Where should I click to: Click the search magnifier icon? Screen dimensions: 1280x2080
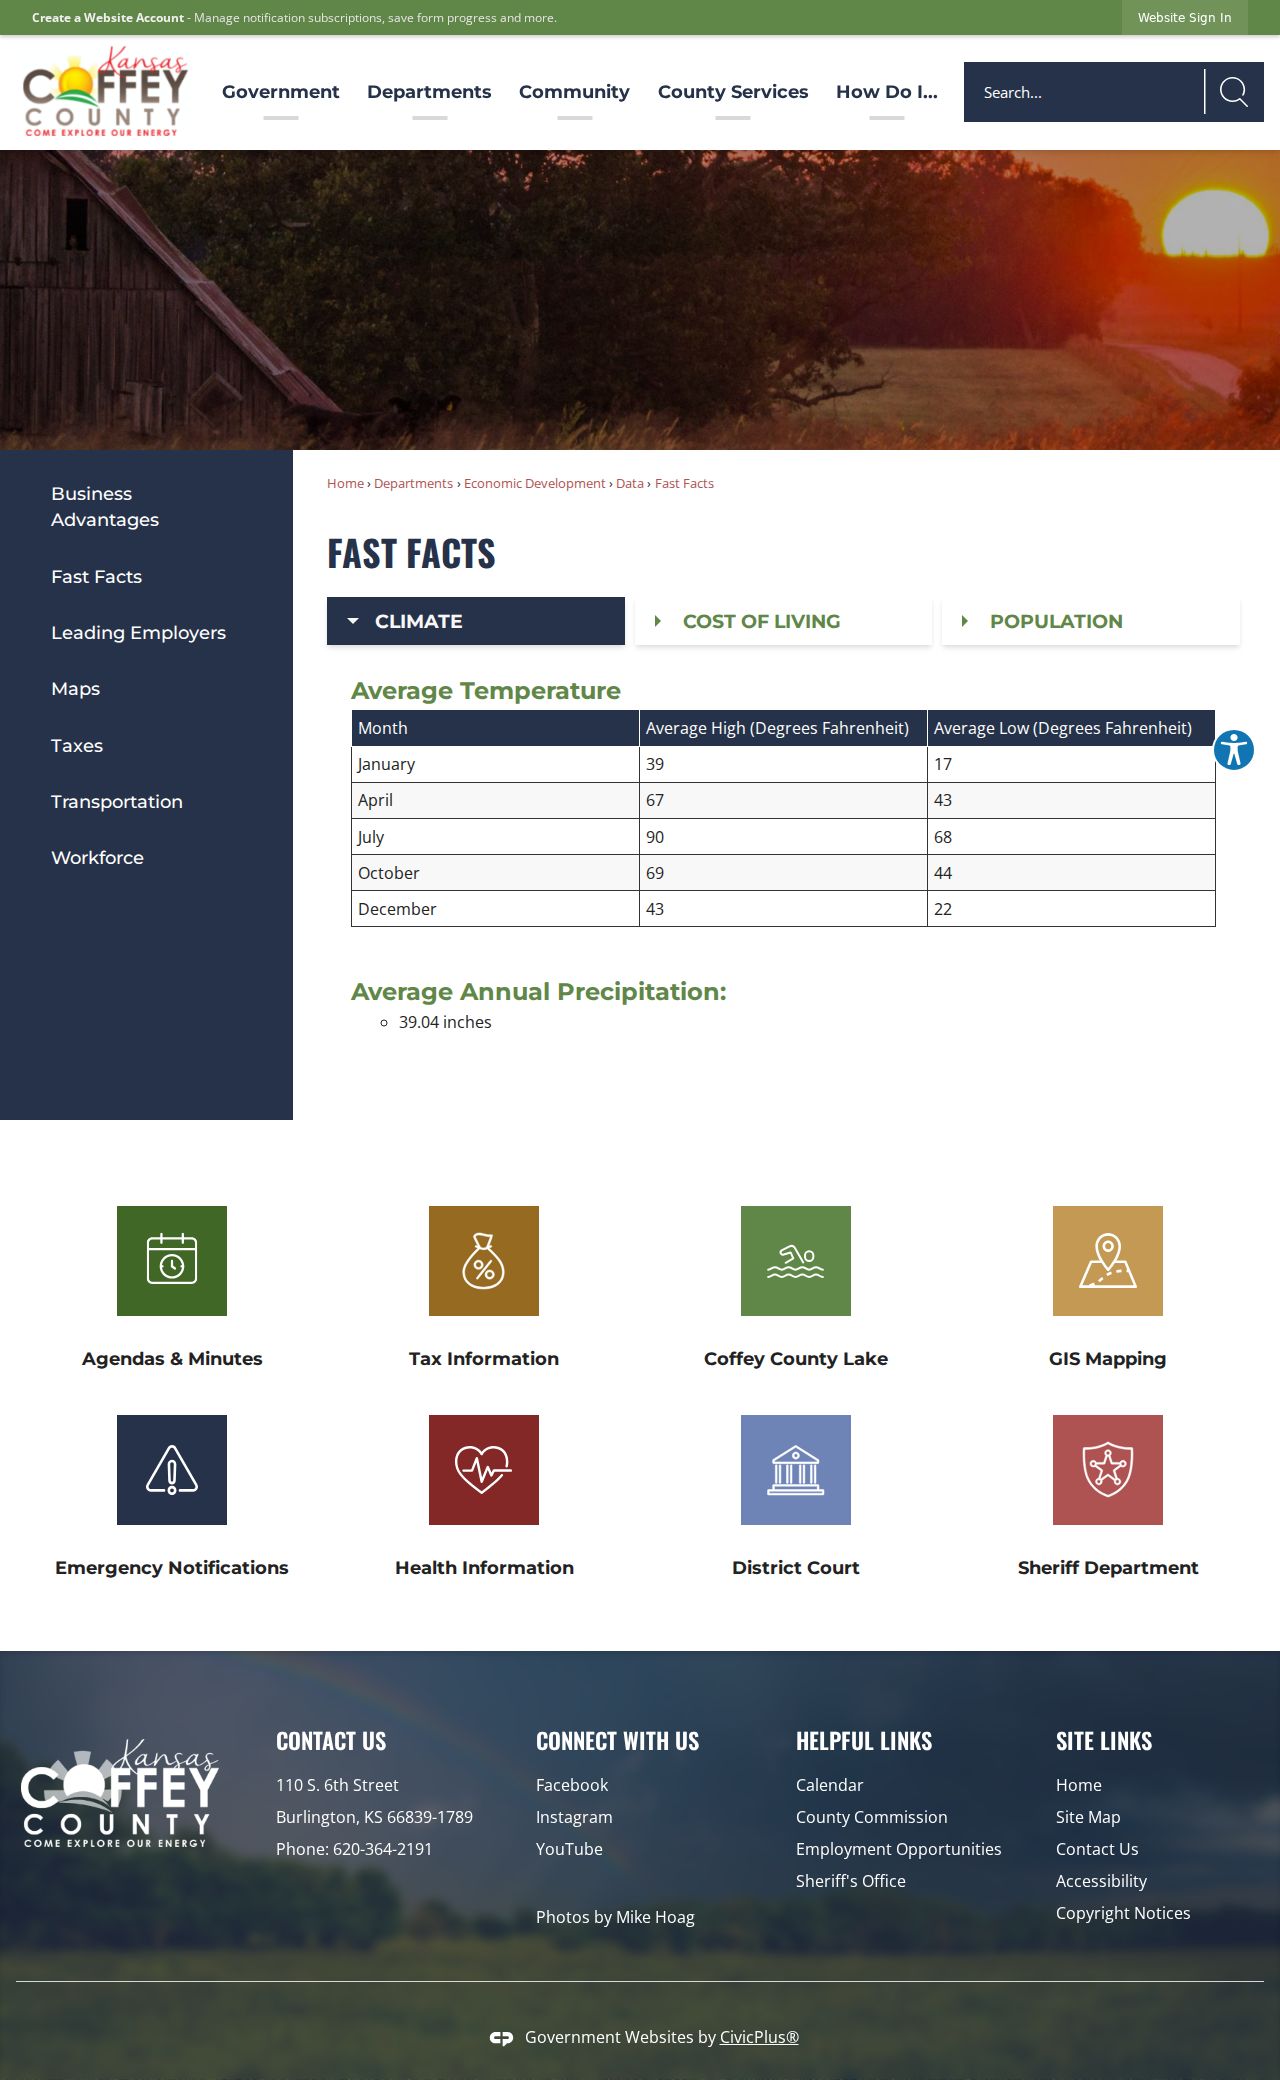tap(1234, 92)
